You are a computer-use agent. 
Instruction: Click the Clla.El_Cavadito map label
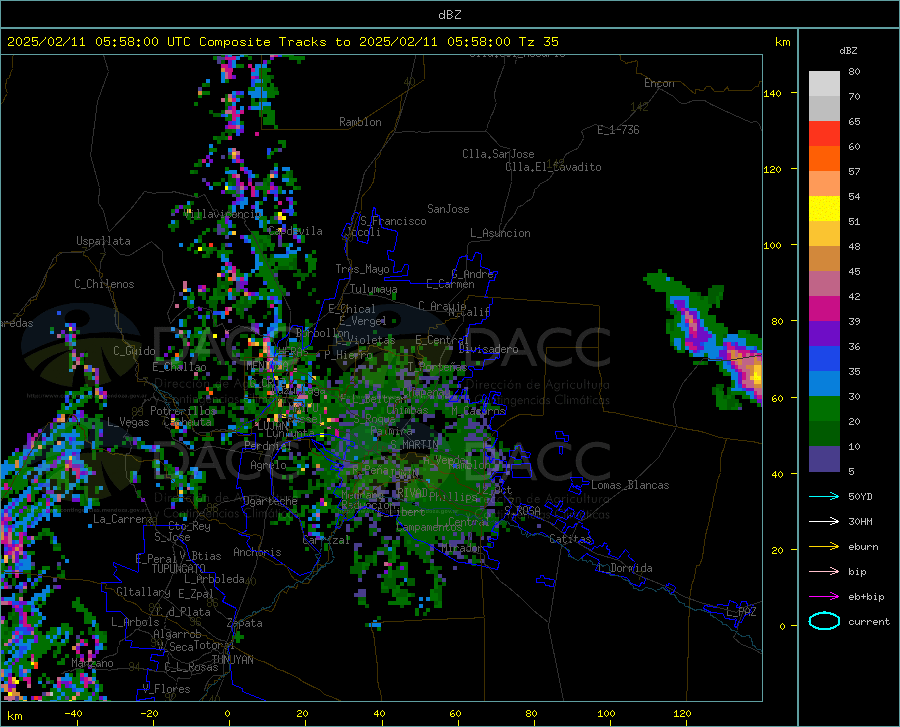[553, 167]
